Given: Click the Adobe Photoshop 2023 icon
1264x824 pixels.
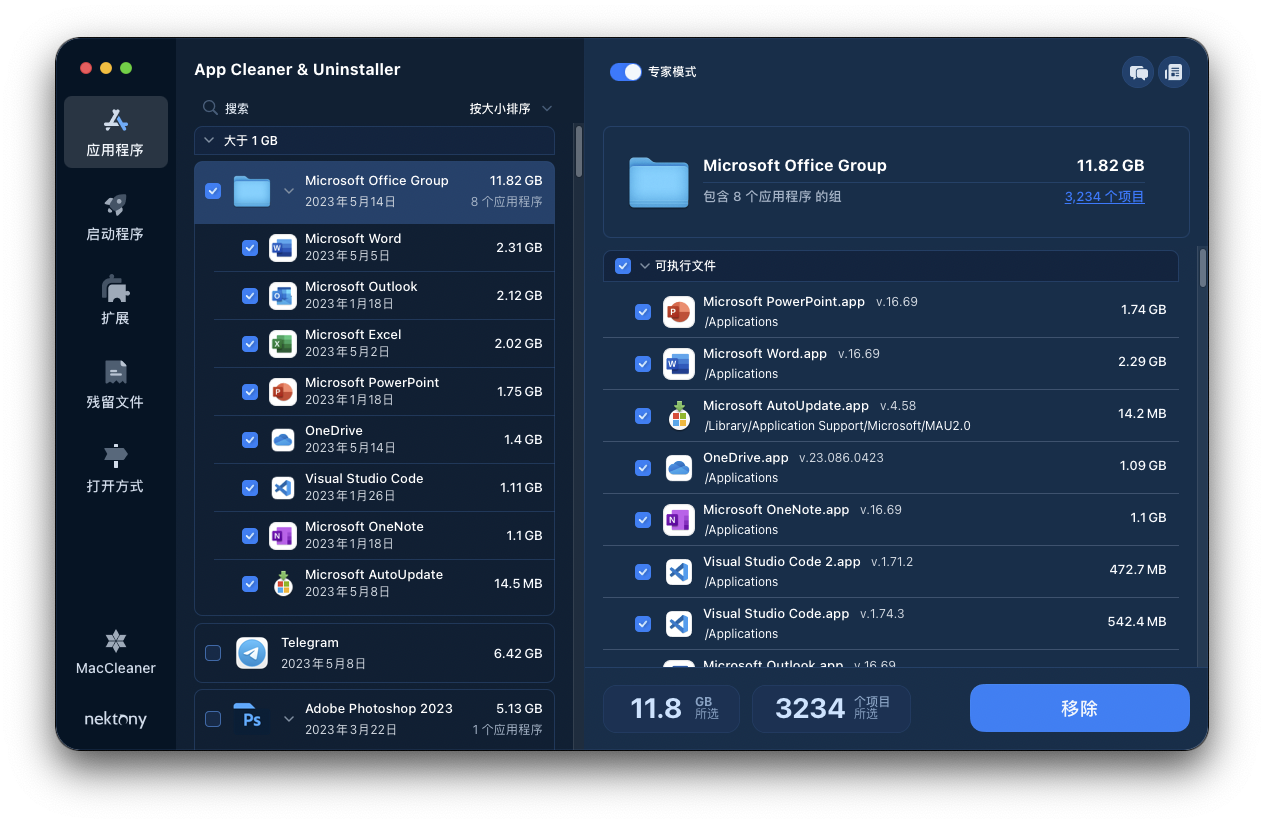Looking at the screenshot, I should click(x=252, y=719).
